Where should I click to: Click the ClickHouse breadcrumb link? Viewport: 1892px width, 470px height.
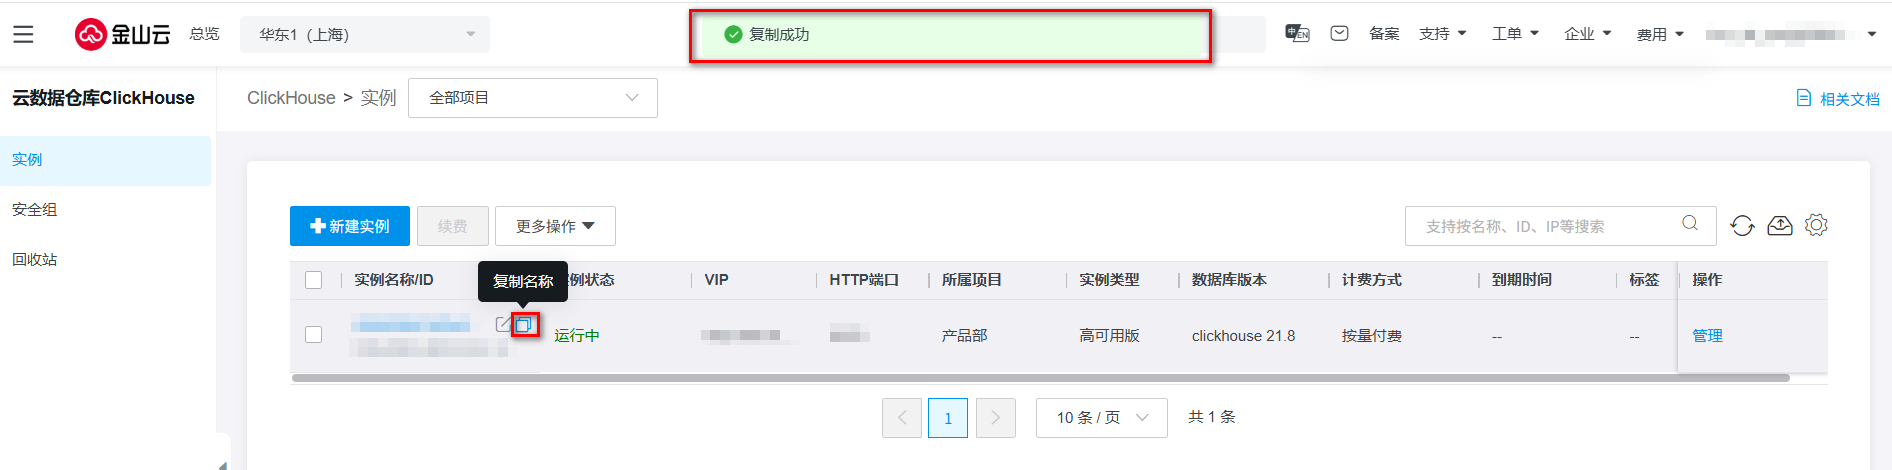tap(291, 98)
